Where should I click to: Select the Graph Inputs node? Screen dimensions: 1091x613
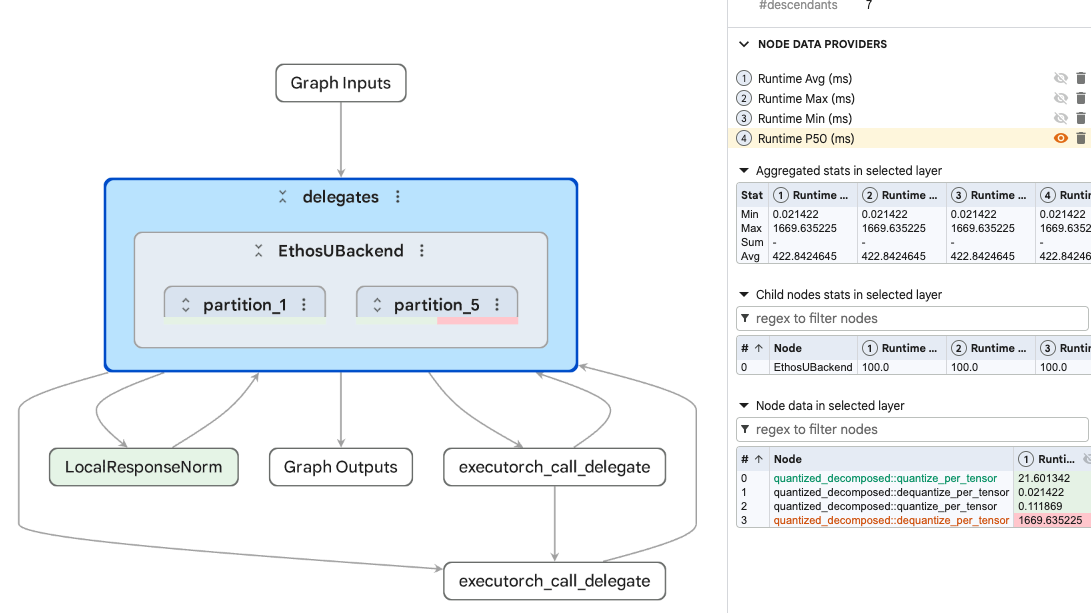341,83
